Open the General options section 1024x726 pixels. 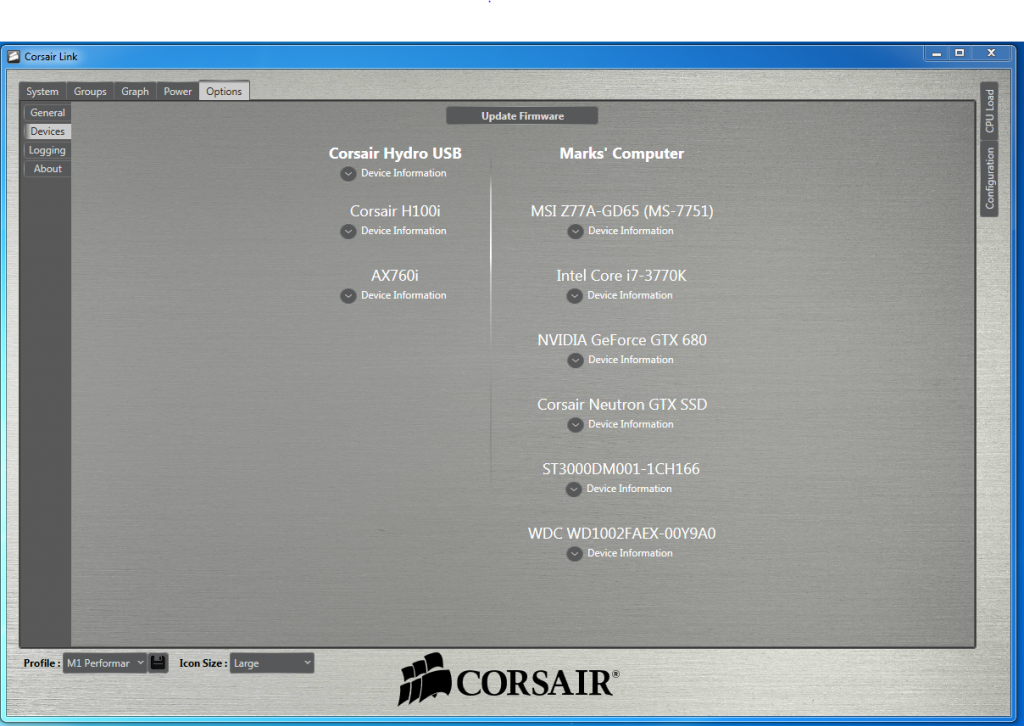tap(48, 112)
